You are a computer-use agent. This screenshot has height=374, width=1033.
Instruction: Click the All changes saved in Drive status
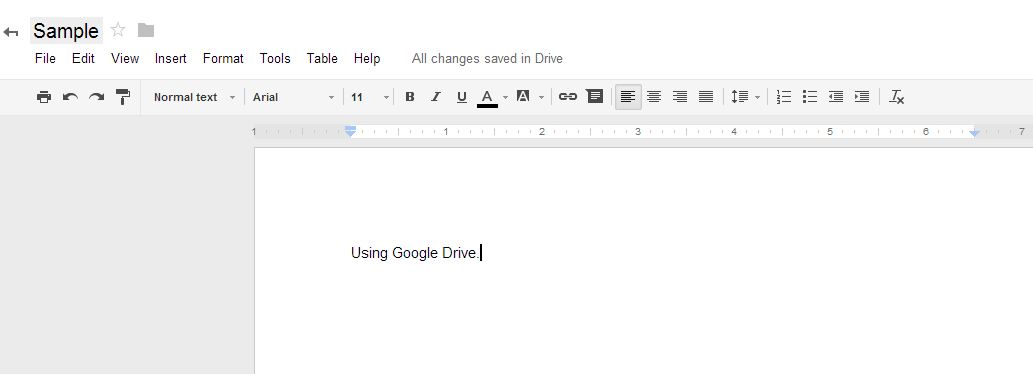[x=487, y=59]
